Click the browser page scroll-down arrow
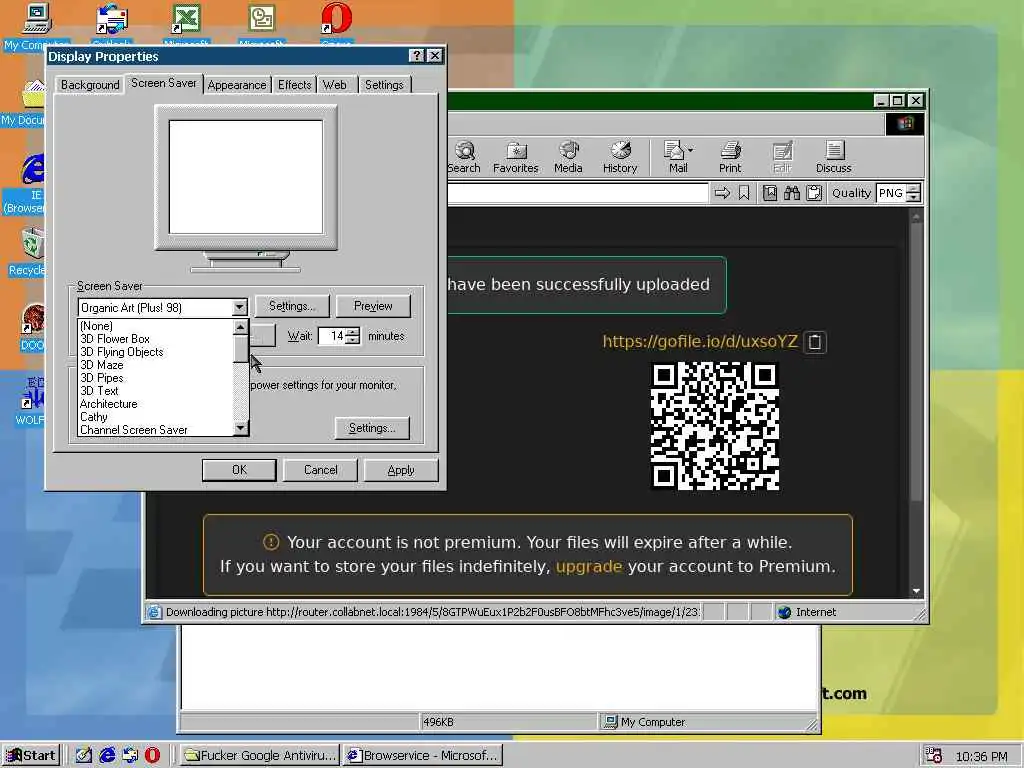Image resolution: width=1024 pixels, height=768 pixels. point(916,591)
